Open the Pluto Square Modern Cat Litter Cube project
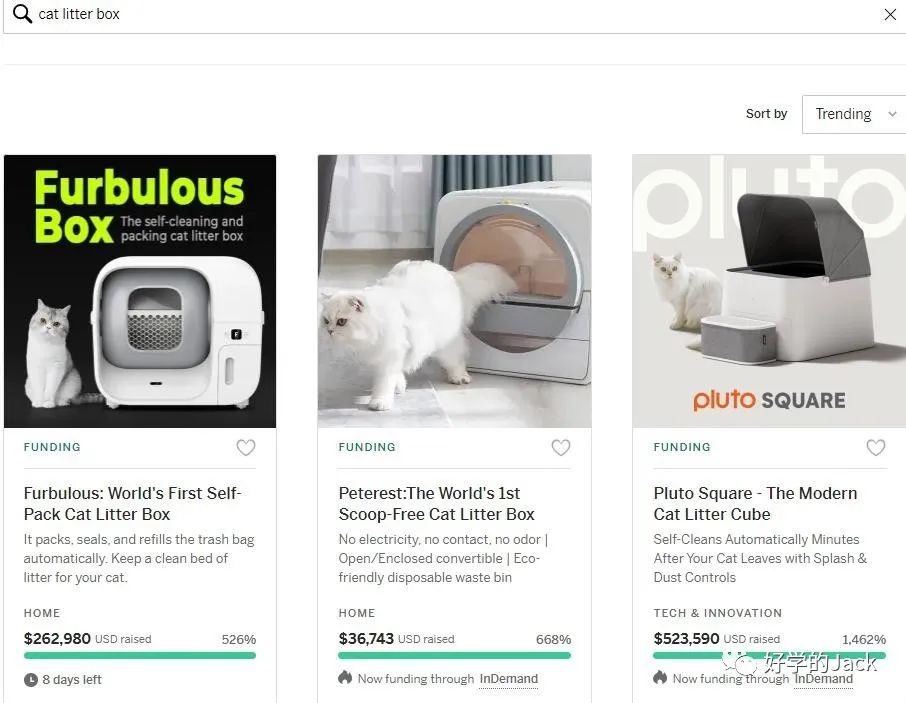906x703 pixels. pos(755,503)
